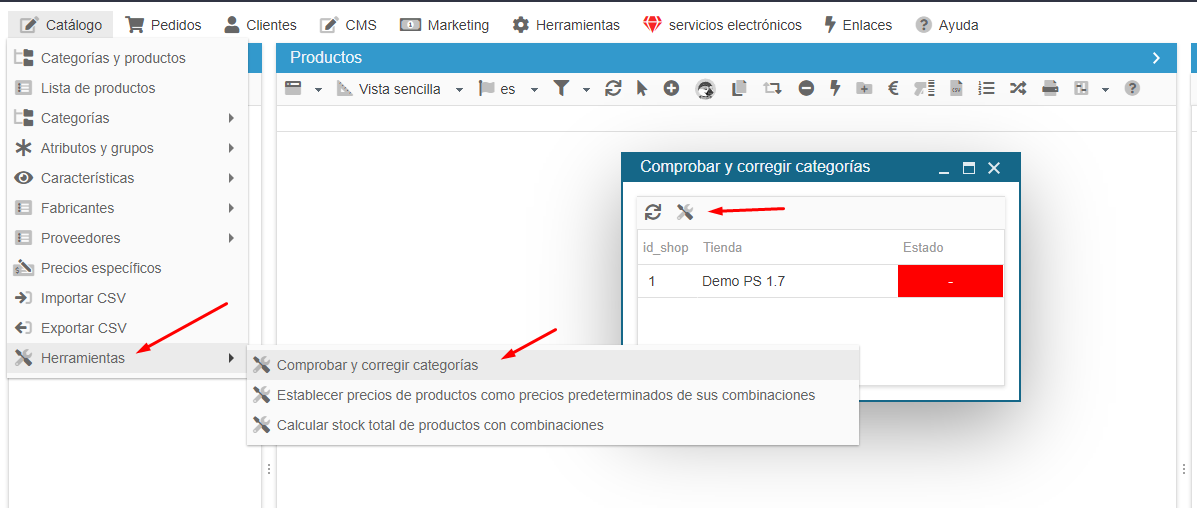The height and width of the screenshot is (508, 1197).
Task: Click the refresh icon in the Productos toolbar
Action: click(x=614, y=89)
